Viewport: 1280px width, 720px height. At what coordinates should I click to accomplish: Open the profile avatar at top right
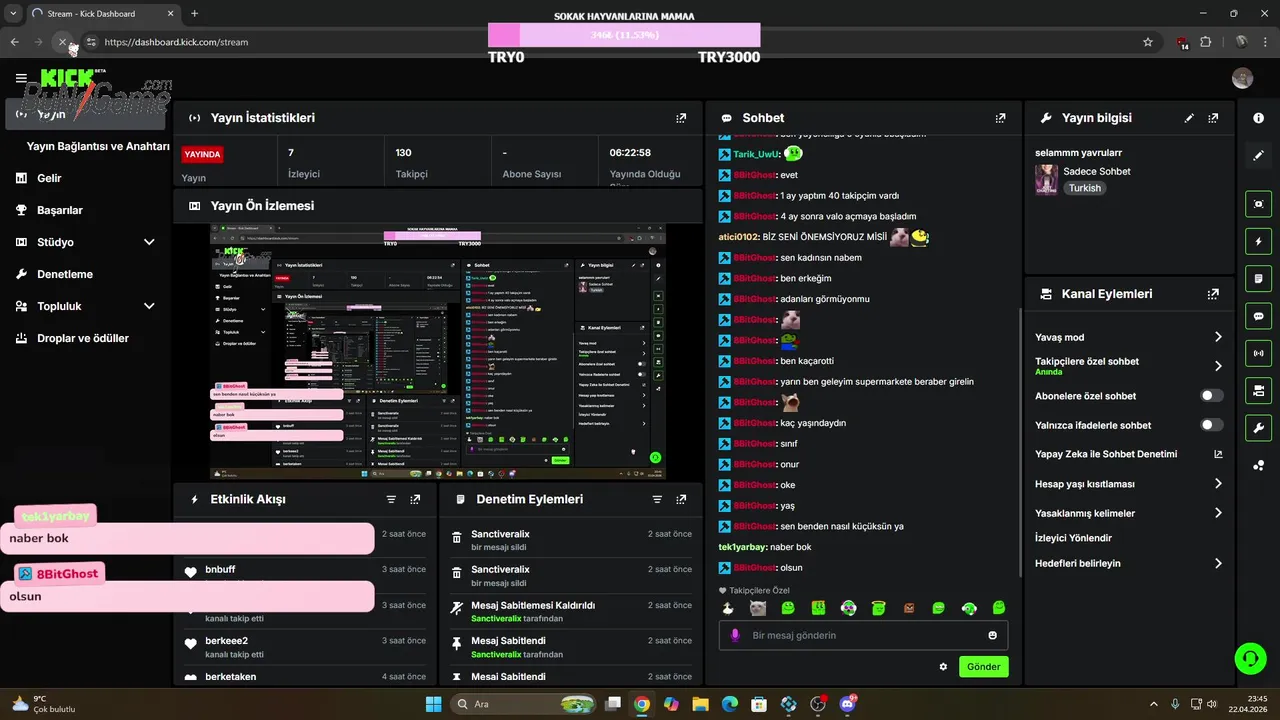(1242, 78)
